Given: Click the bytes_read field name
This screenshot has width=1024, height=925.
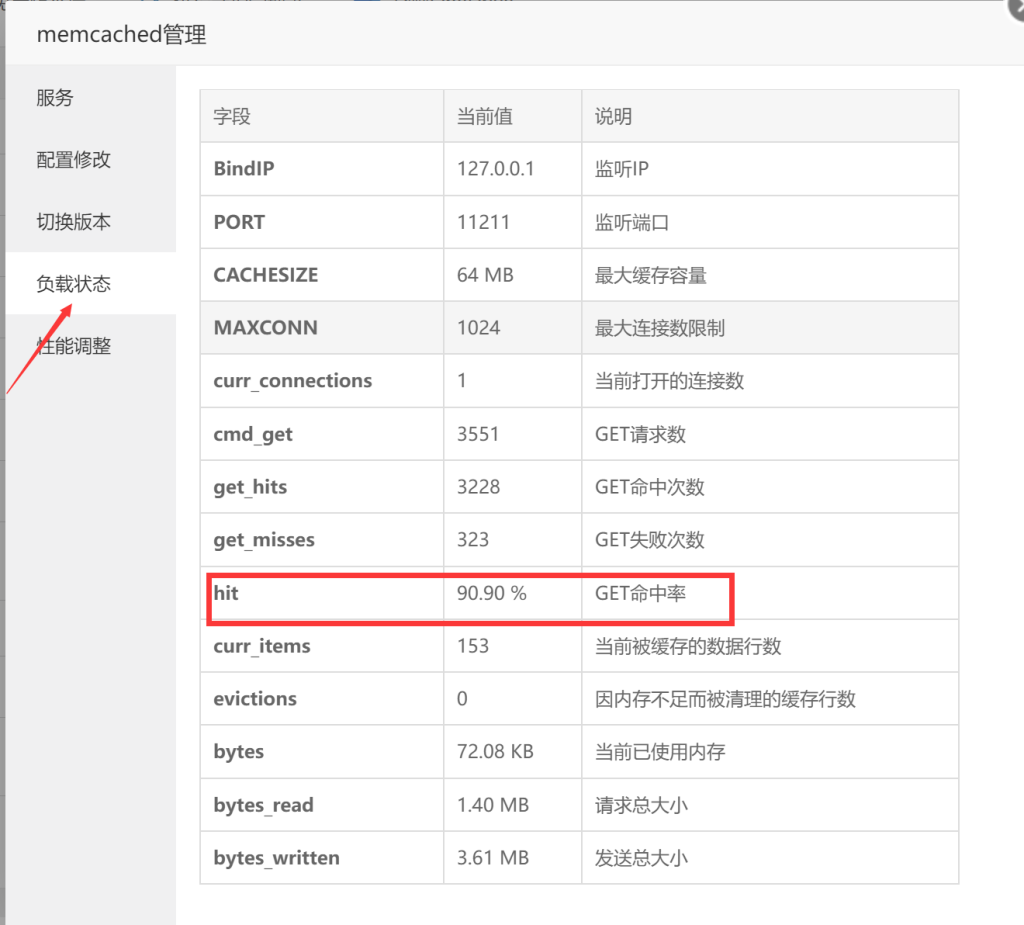Looking at the screenshot, I should 263,805.
